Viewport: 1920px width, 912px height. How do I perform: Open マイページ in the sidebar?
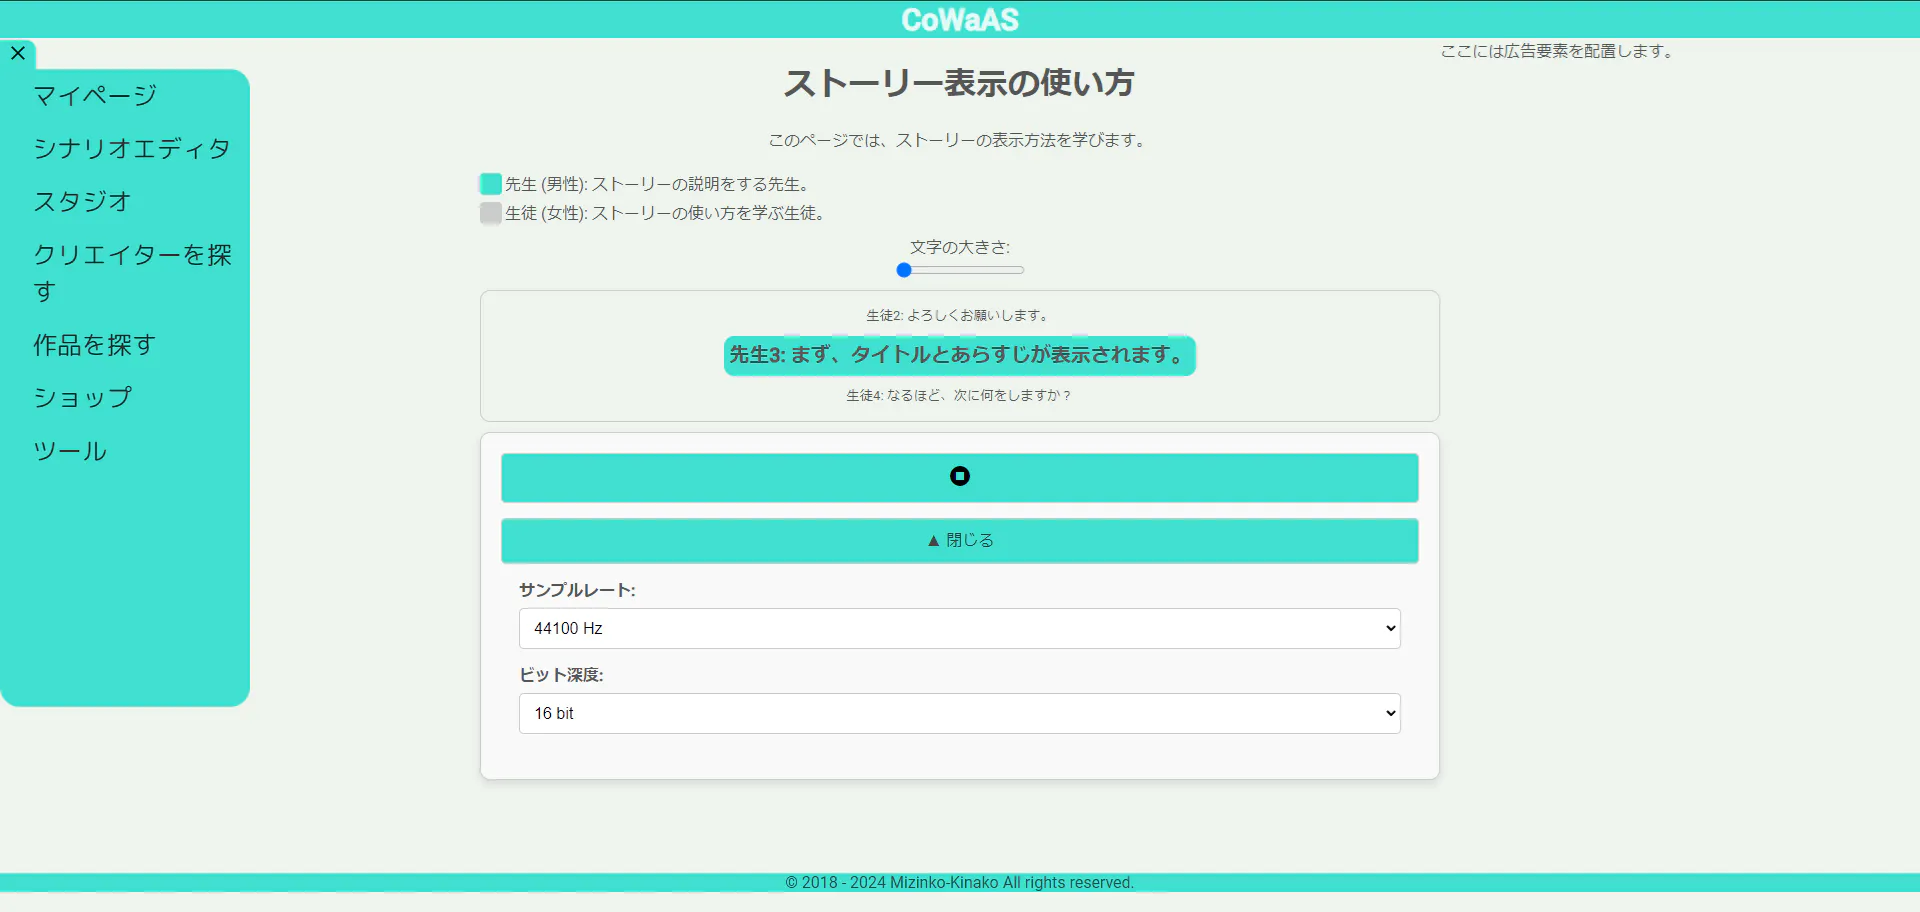coord(95,96)
